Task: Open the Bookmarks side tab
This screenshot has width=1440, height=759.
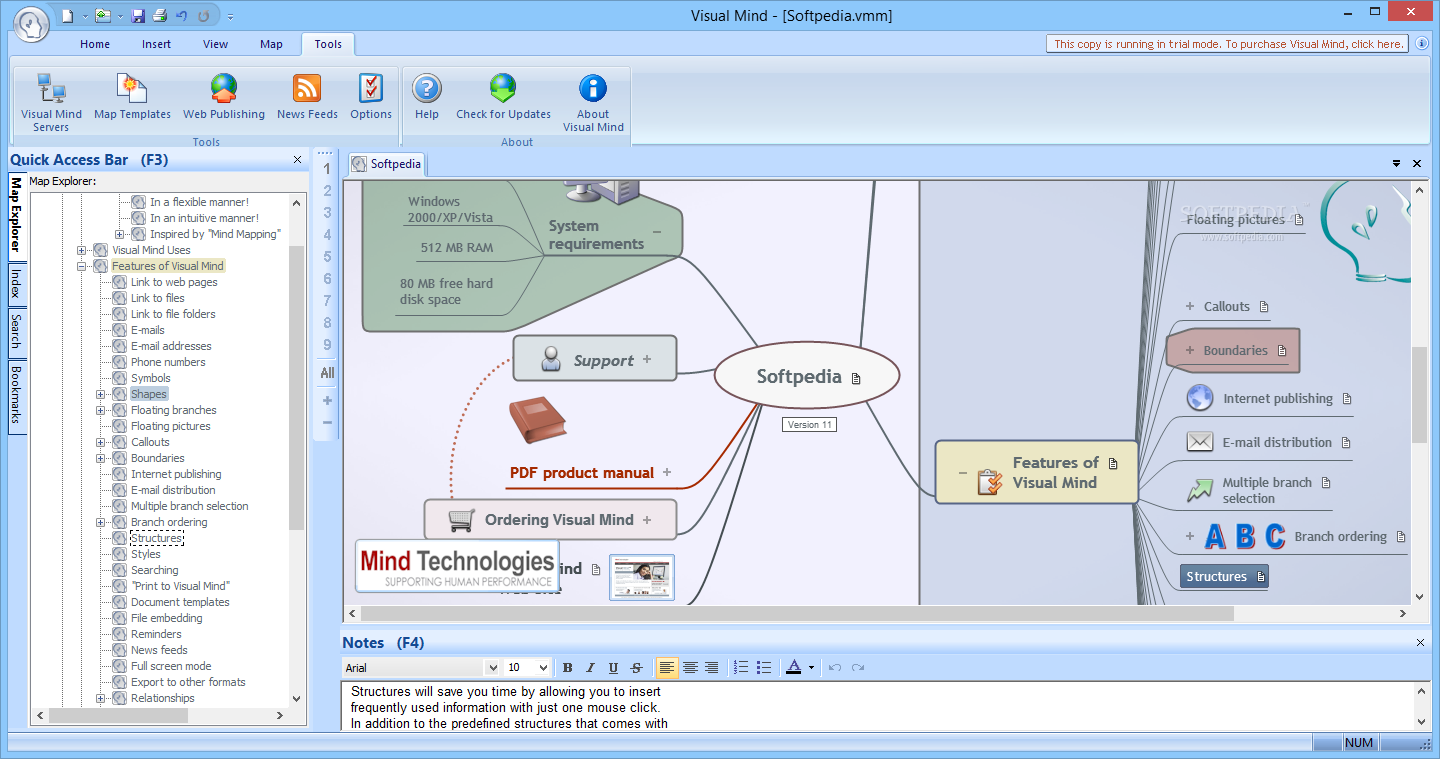Action: click(16, 395)
